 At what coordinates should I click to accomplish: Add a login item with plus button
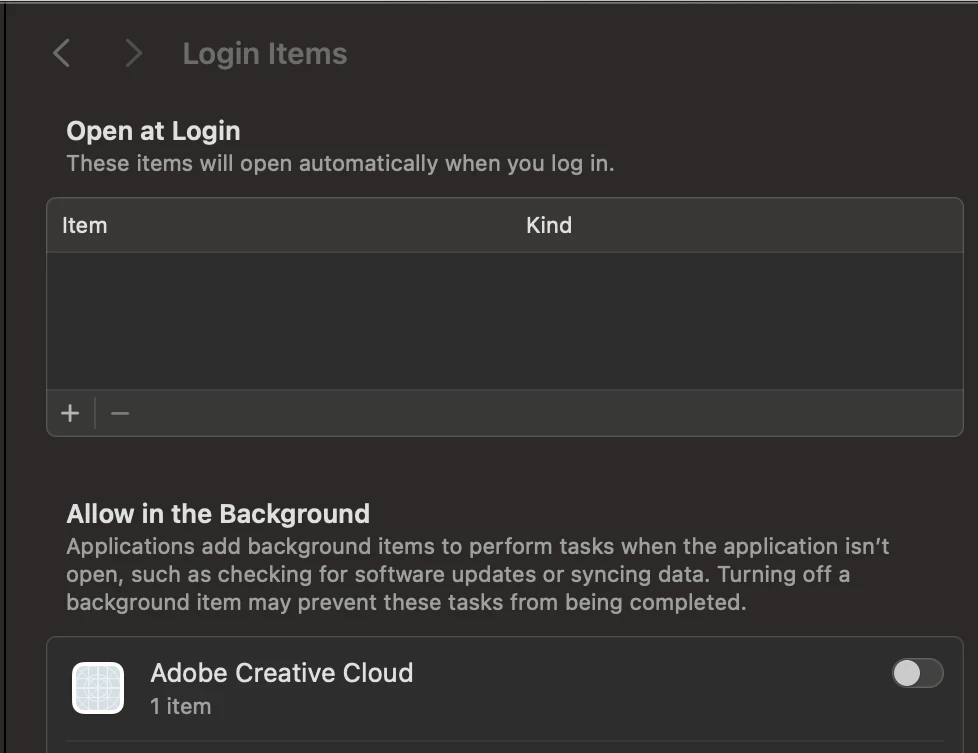(70, 413)
